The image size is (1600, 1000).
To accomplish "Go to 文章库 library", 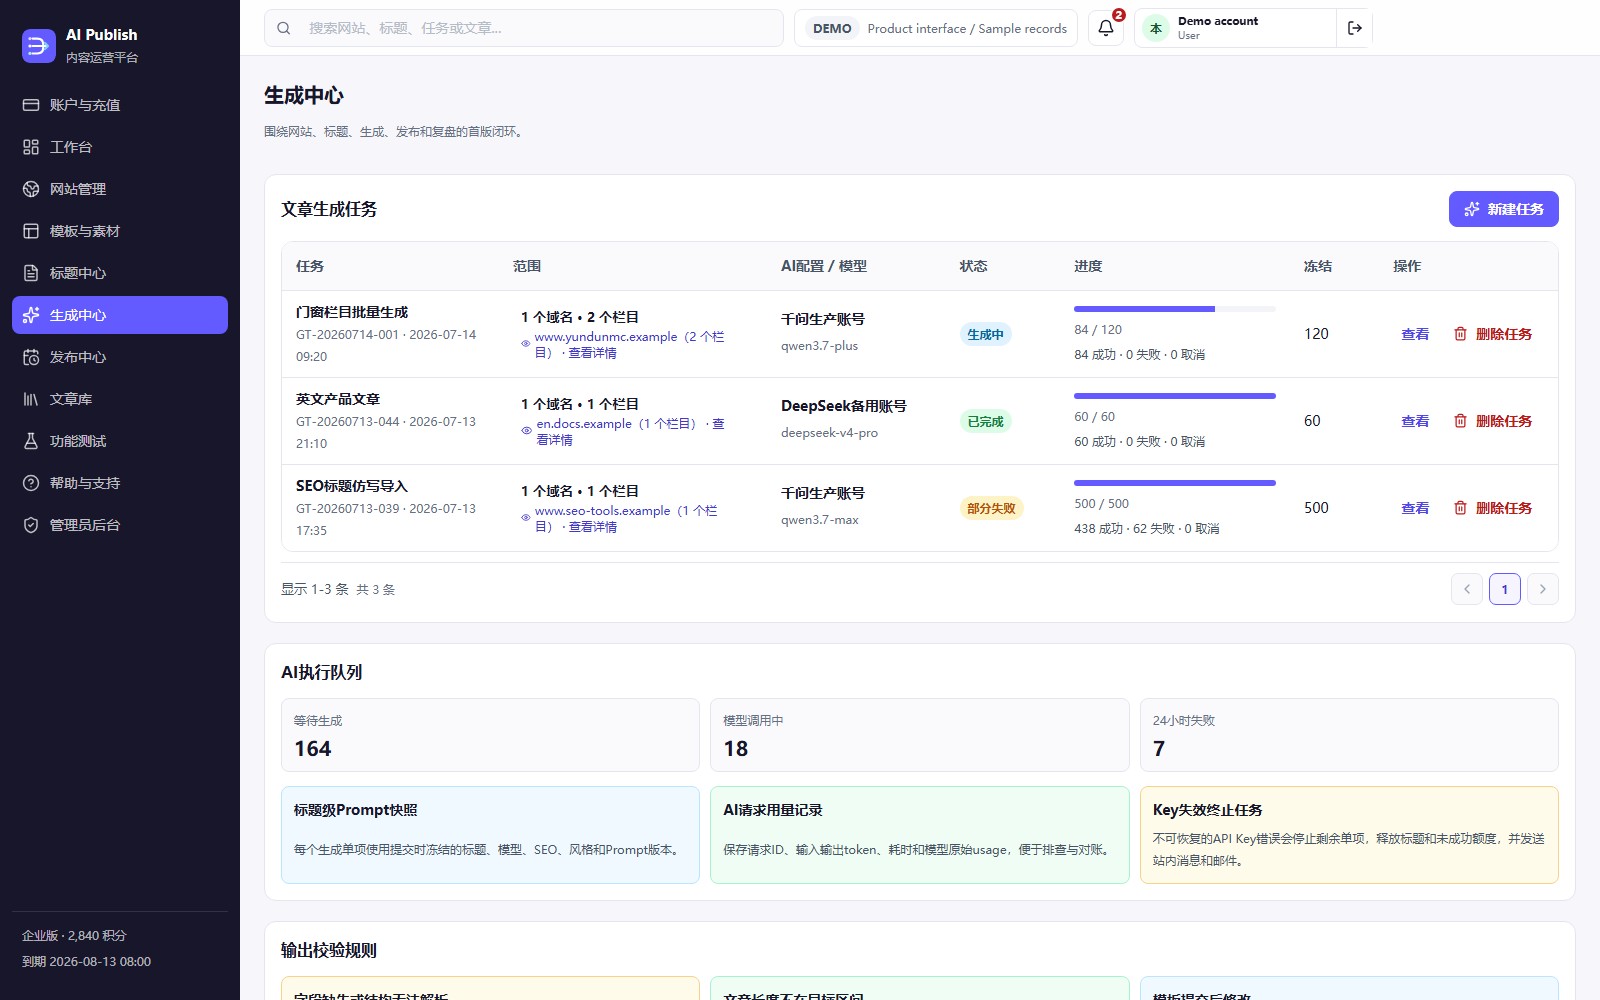I will [120, 399].
